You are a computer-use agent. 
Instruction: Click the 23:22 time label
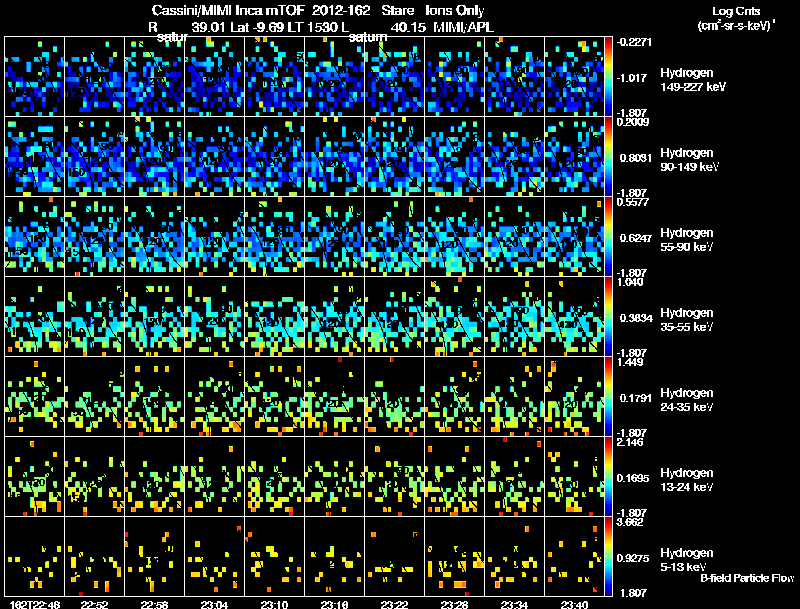click(394, 604)
